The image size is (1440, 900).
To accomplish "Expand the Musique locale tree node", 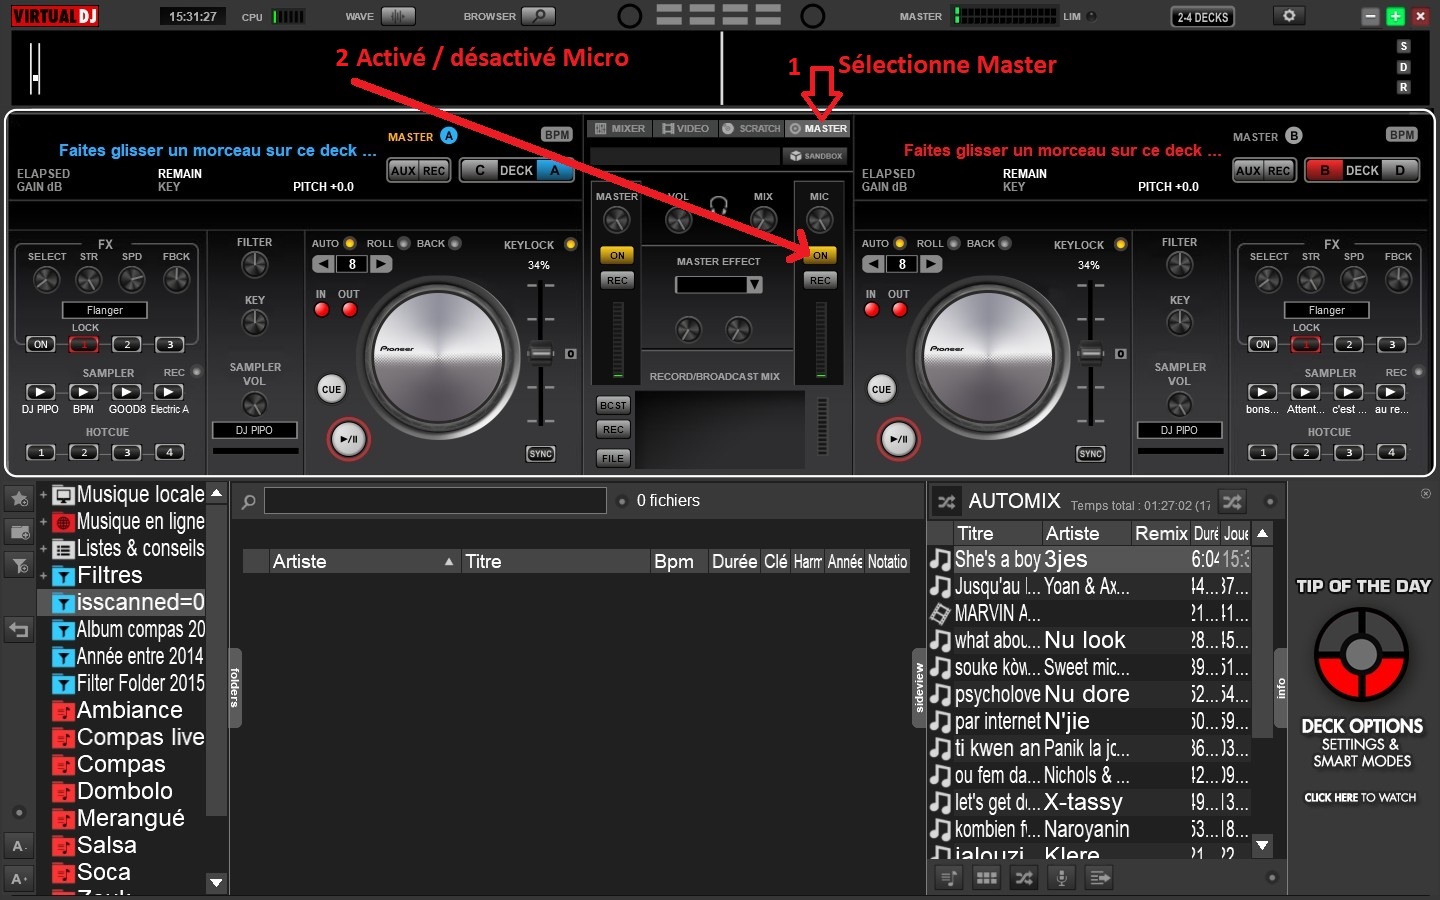I will click(x=43, y=495).
